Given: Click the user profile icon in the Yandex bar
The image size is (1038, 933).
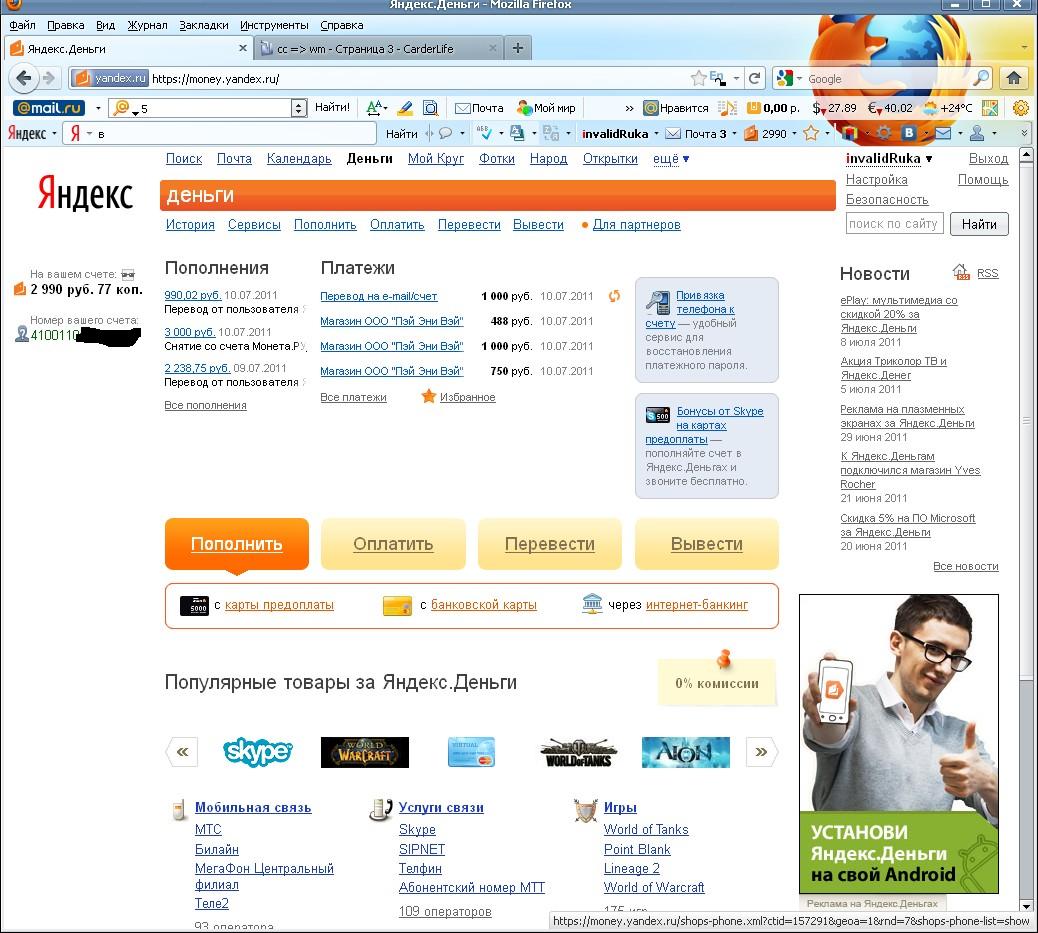Looking at the screenshot, I should pos(976,133).
